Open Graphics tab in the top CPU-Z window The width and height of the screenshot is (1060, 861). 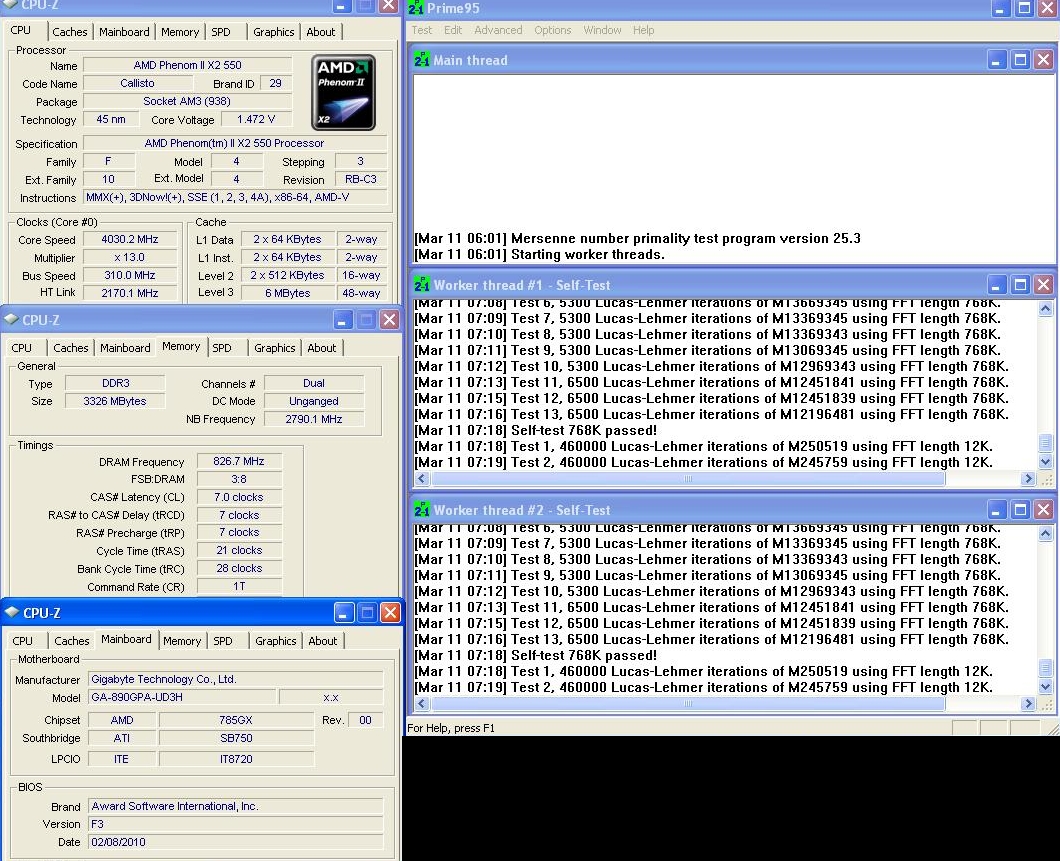(x=273, y=32)
